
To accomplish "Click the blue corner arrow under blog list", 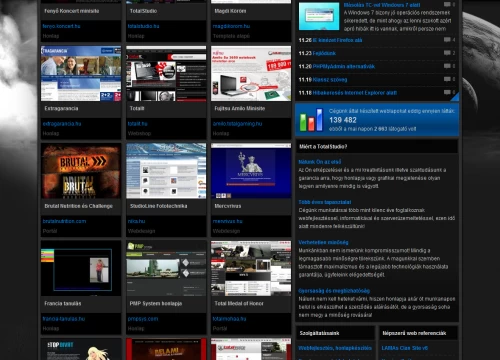I will (455, 97).
